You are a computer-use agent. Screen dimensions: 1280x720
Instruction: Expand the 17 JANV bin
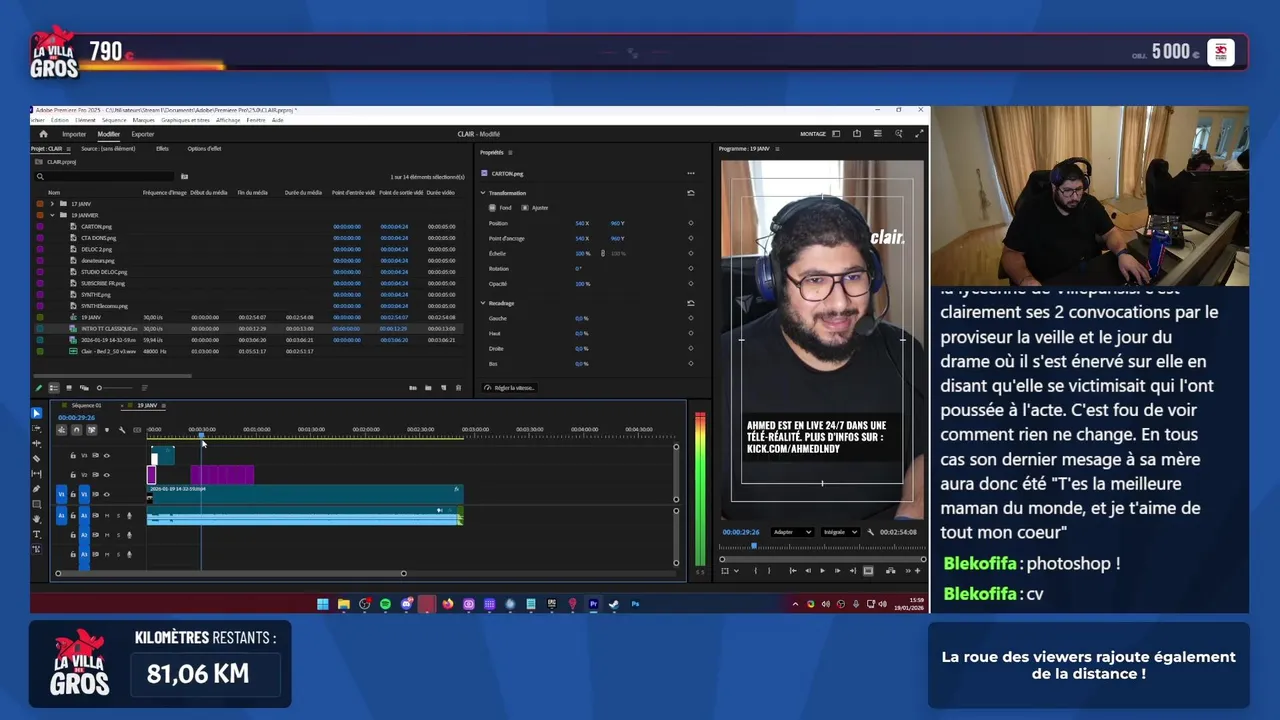(52, 204)
